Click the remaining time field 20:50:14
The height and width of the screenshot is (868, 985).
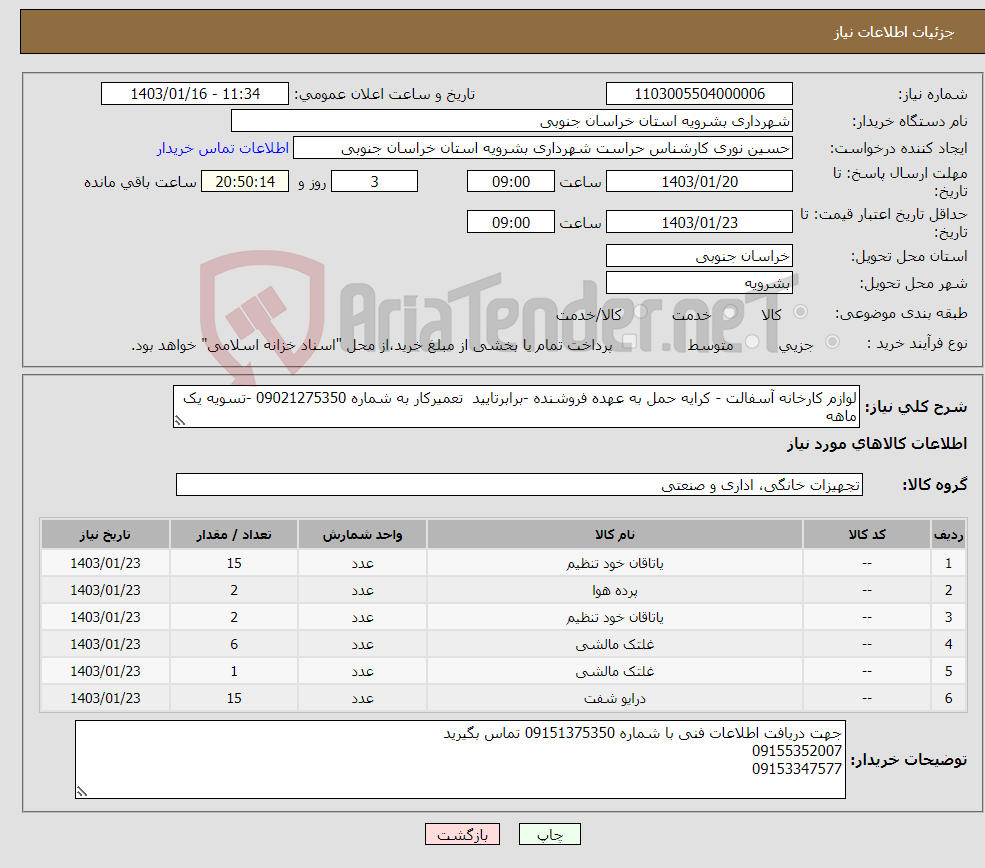pos(245,182)
